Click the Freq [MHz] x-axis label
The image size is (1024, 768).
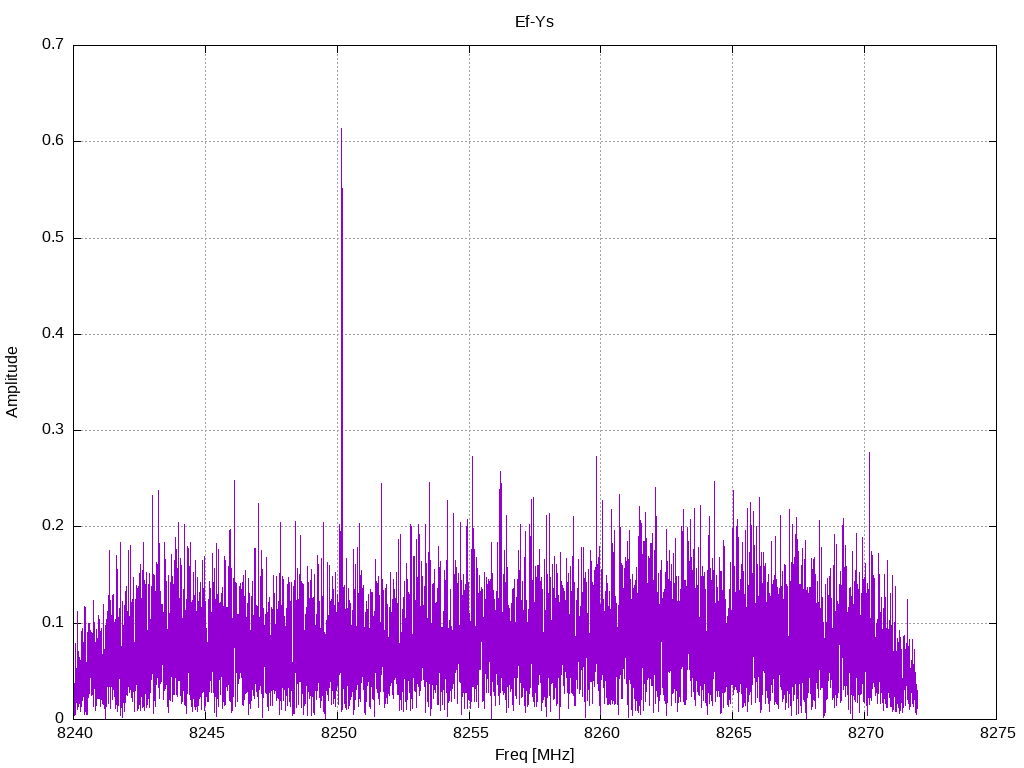(x=534, y=755)
